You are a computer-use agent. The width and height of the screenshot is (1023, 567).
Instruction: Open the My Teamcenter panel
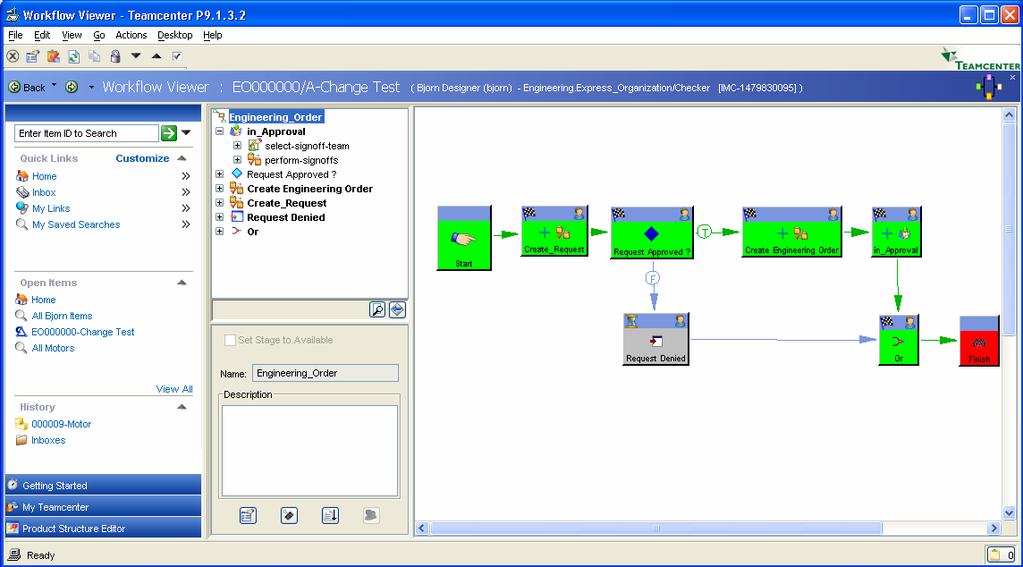(x=103, y=507)
